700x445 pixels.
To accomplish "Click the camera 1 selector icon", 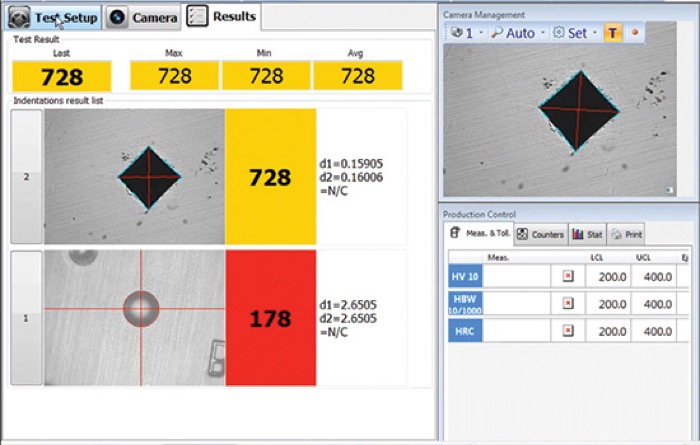I will click(x=459, y=33).
